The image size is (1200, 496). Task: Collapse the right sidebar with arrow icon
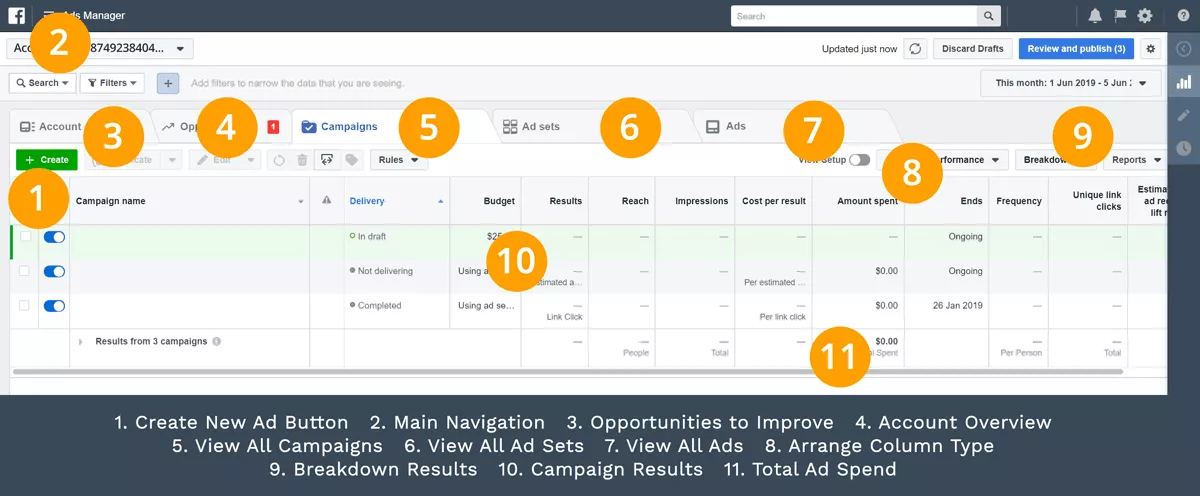click(x=1184, y=49)
